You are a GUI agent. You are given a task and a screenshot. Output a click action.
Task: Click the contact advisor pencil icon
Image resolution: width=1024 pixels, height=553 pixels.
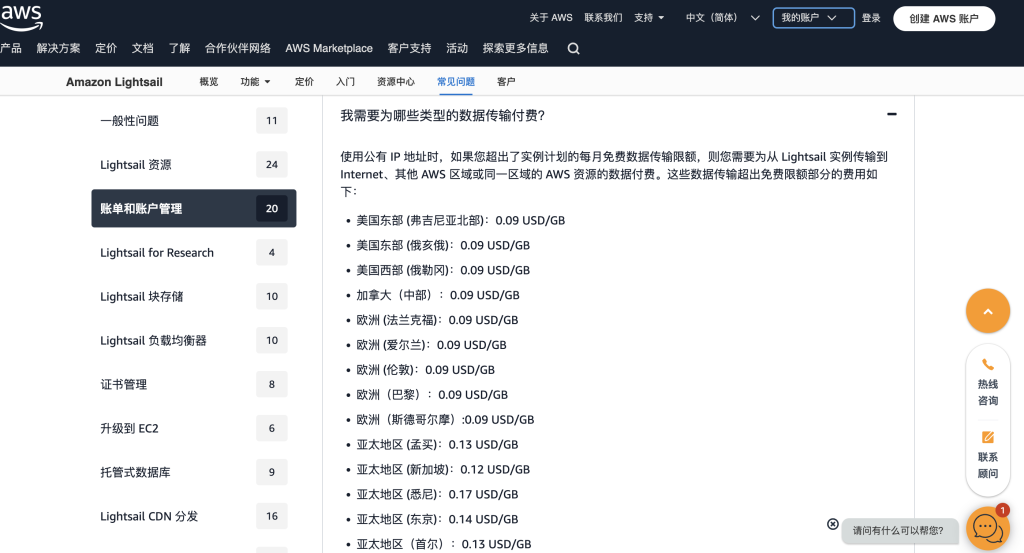point(987,437)
